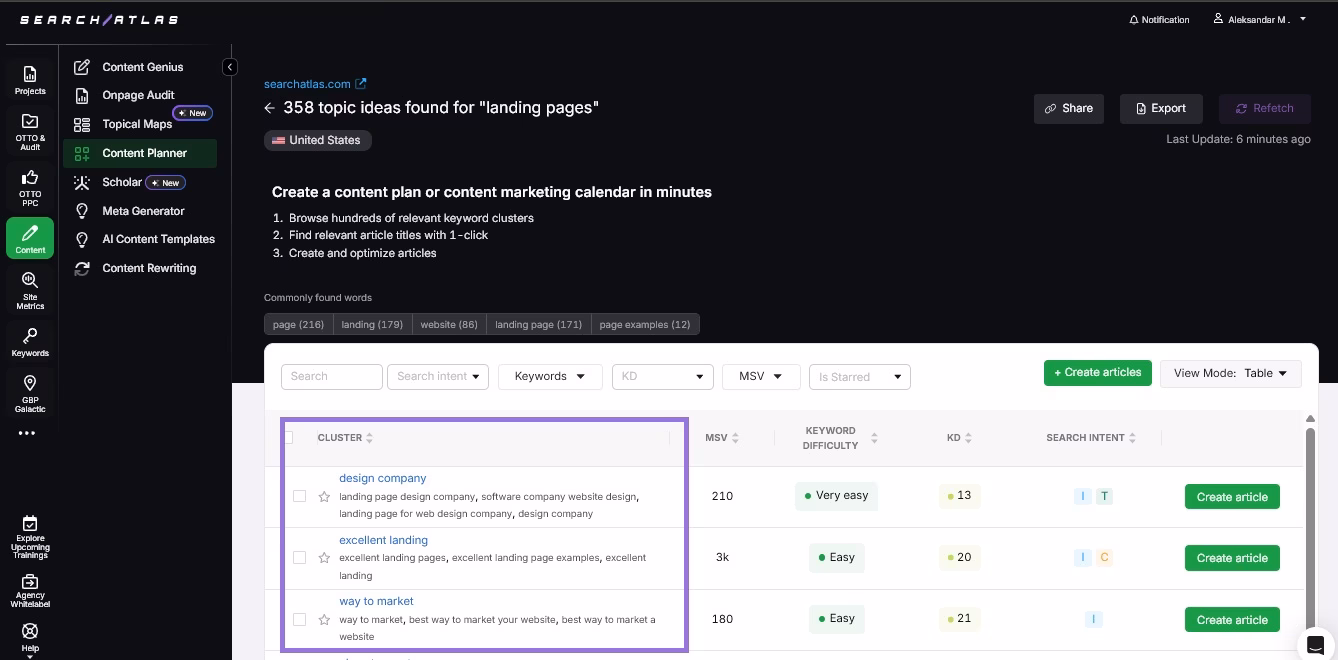The image size is (1338, 660).
Task: Open the Projects icon in sidebar
Action: point(30,79)
